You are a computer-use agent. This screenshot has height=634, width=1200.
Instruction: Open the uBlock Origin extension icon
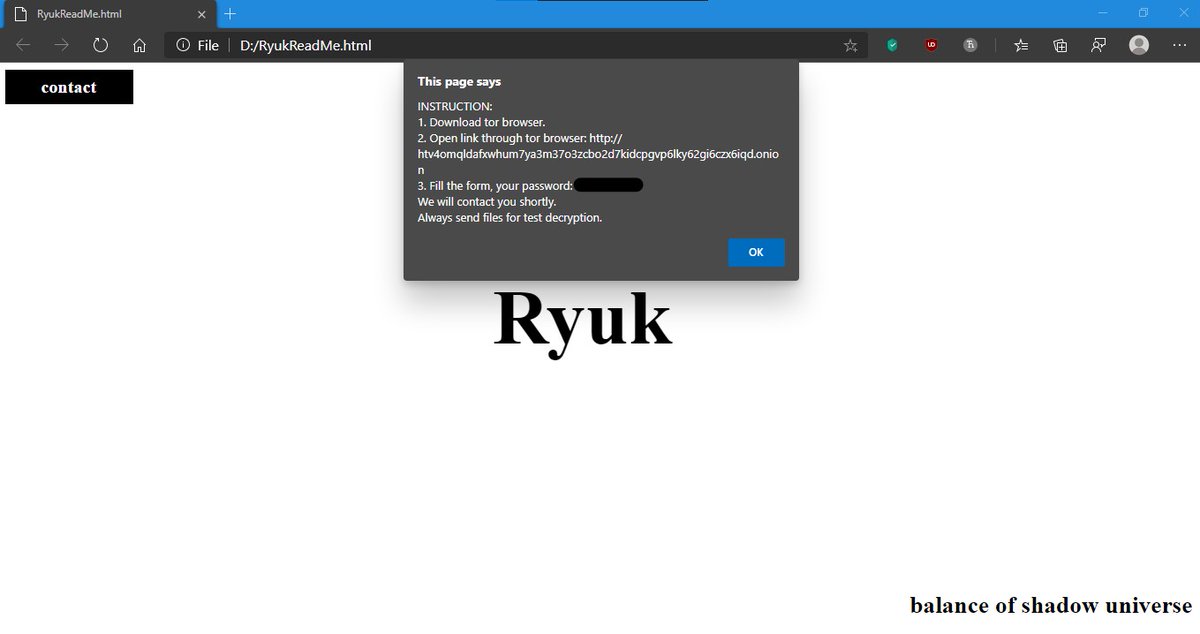[931, 45]
